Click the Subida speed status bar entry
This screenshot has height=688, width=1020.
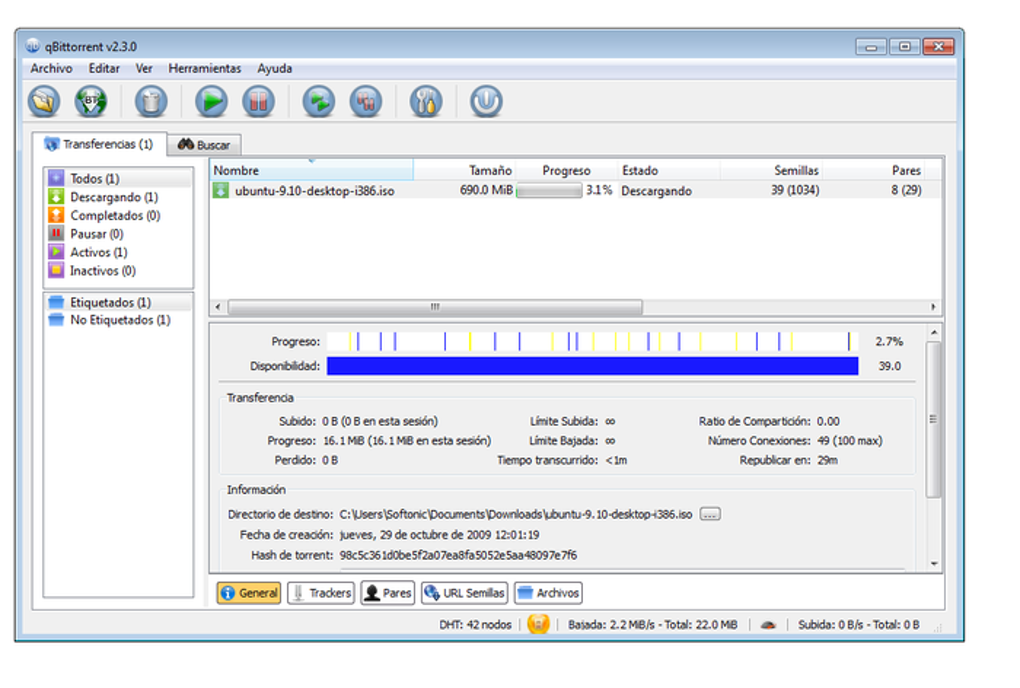(x=859, y=625)
